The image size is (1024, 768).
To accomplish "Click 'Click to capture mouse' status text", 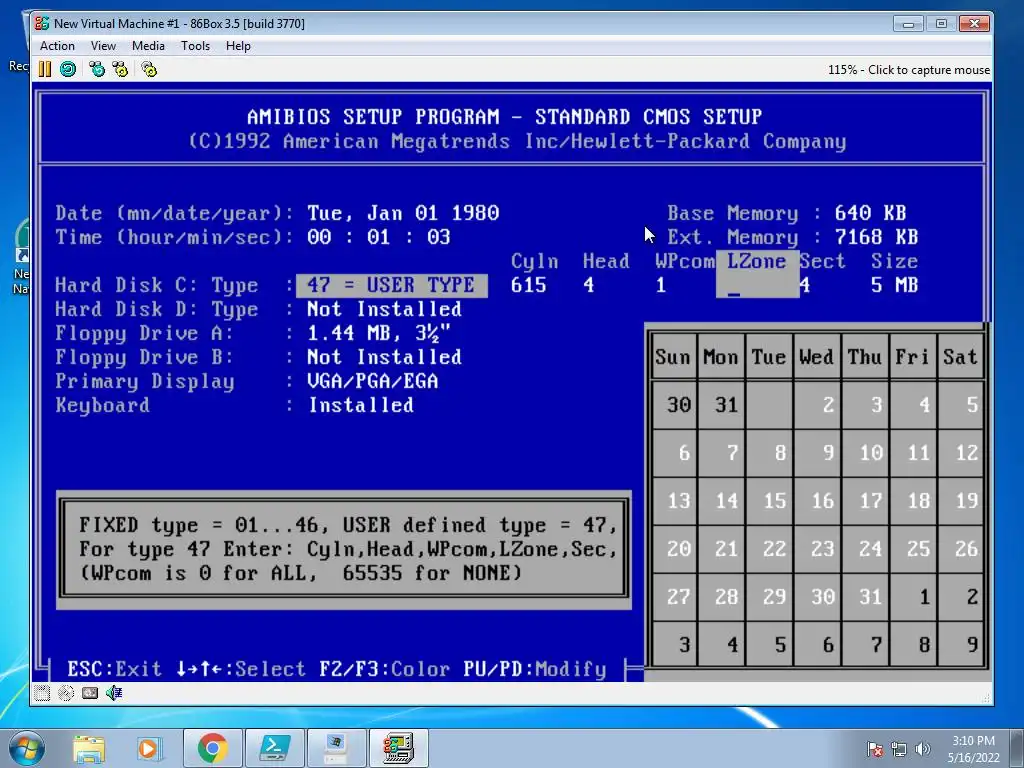I will (x=929, y=70).
